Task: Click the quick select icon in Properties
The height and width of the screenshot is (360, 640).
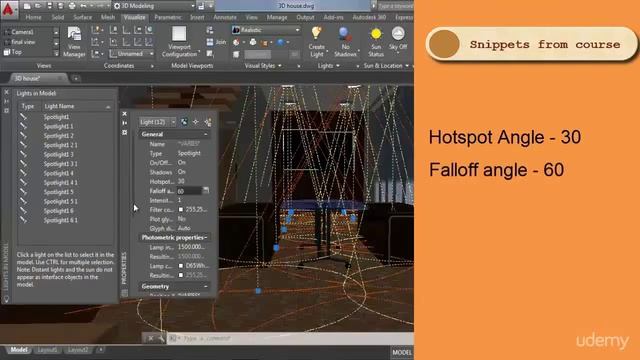Action: click(x=208, y=122)
